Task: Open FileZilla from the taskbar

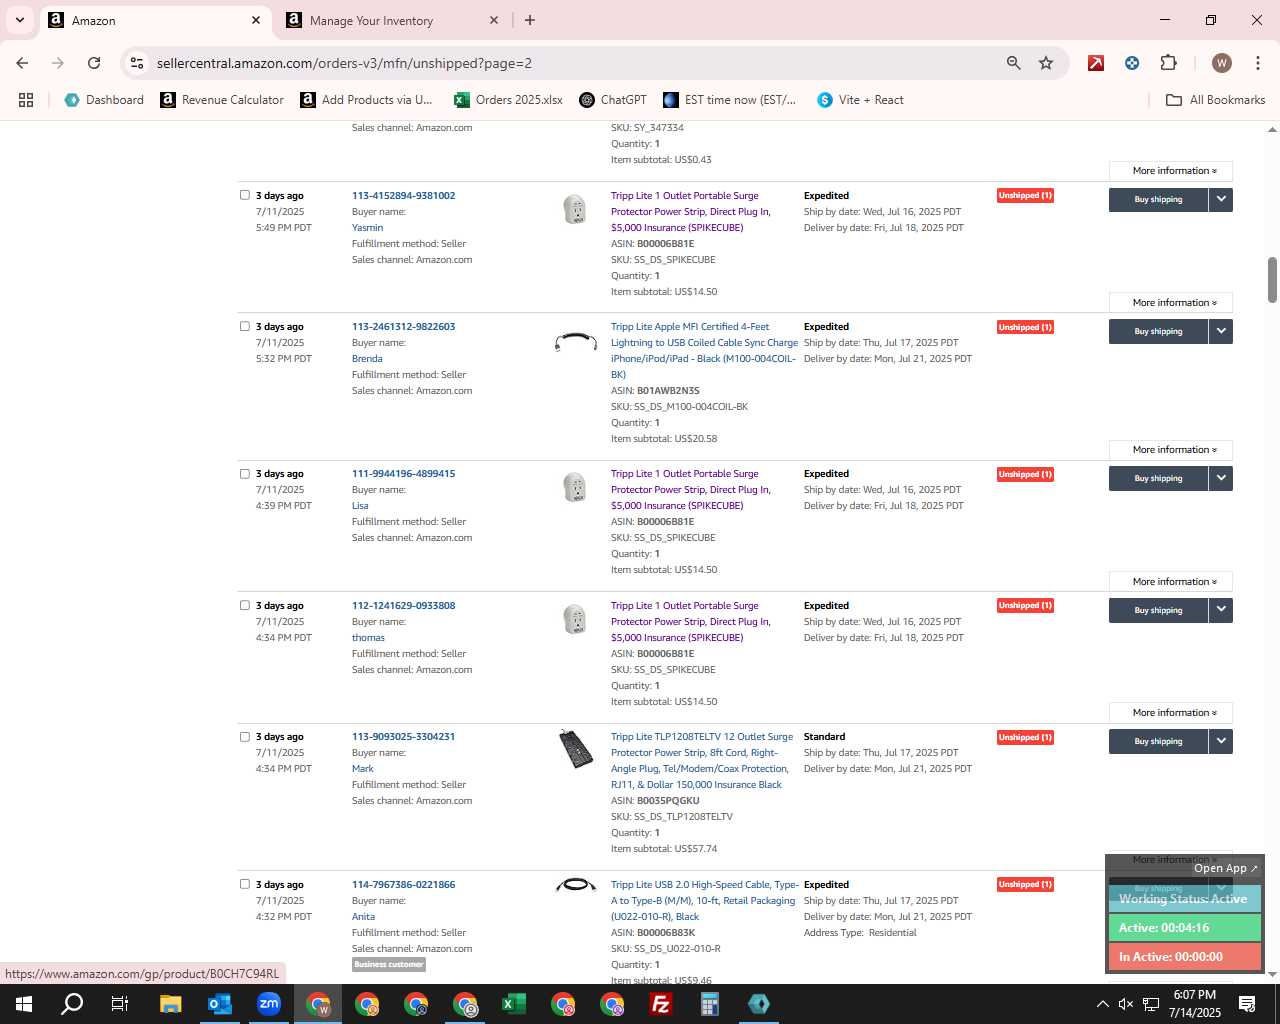Action: [x=661, y=1004]
